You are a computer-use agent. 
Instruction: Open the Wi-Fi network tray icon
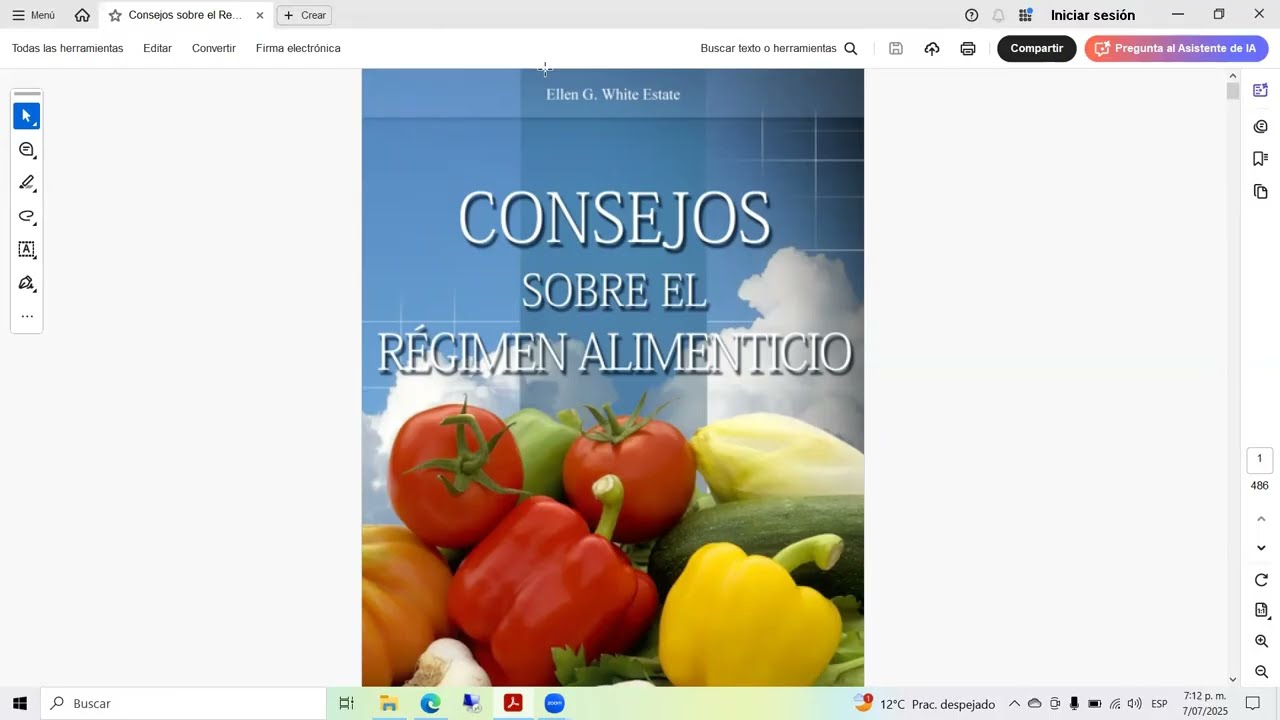1114,704
